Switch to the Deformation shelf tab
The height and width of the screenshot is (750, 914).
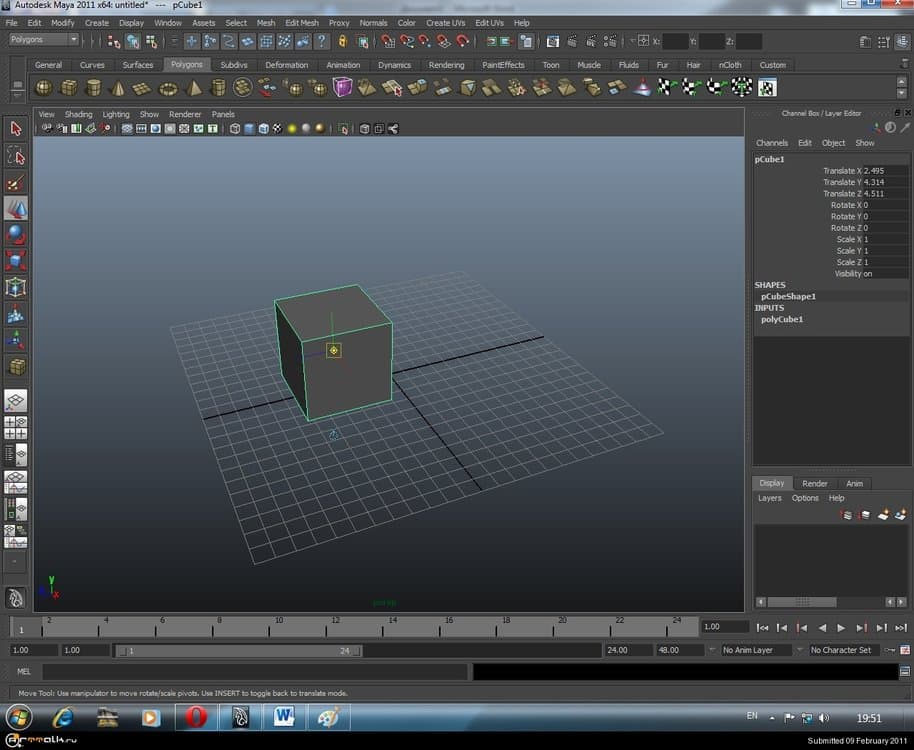click(x=286, y=65)
